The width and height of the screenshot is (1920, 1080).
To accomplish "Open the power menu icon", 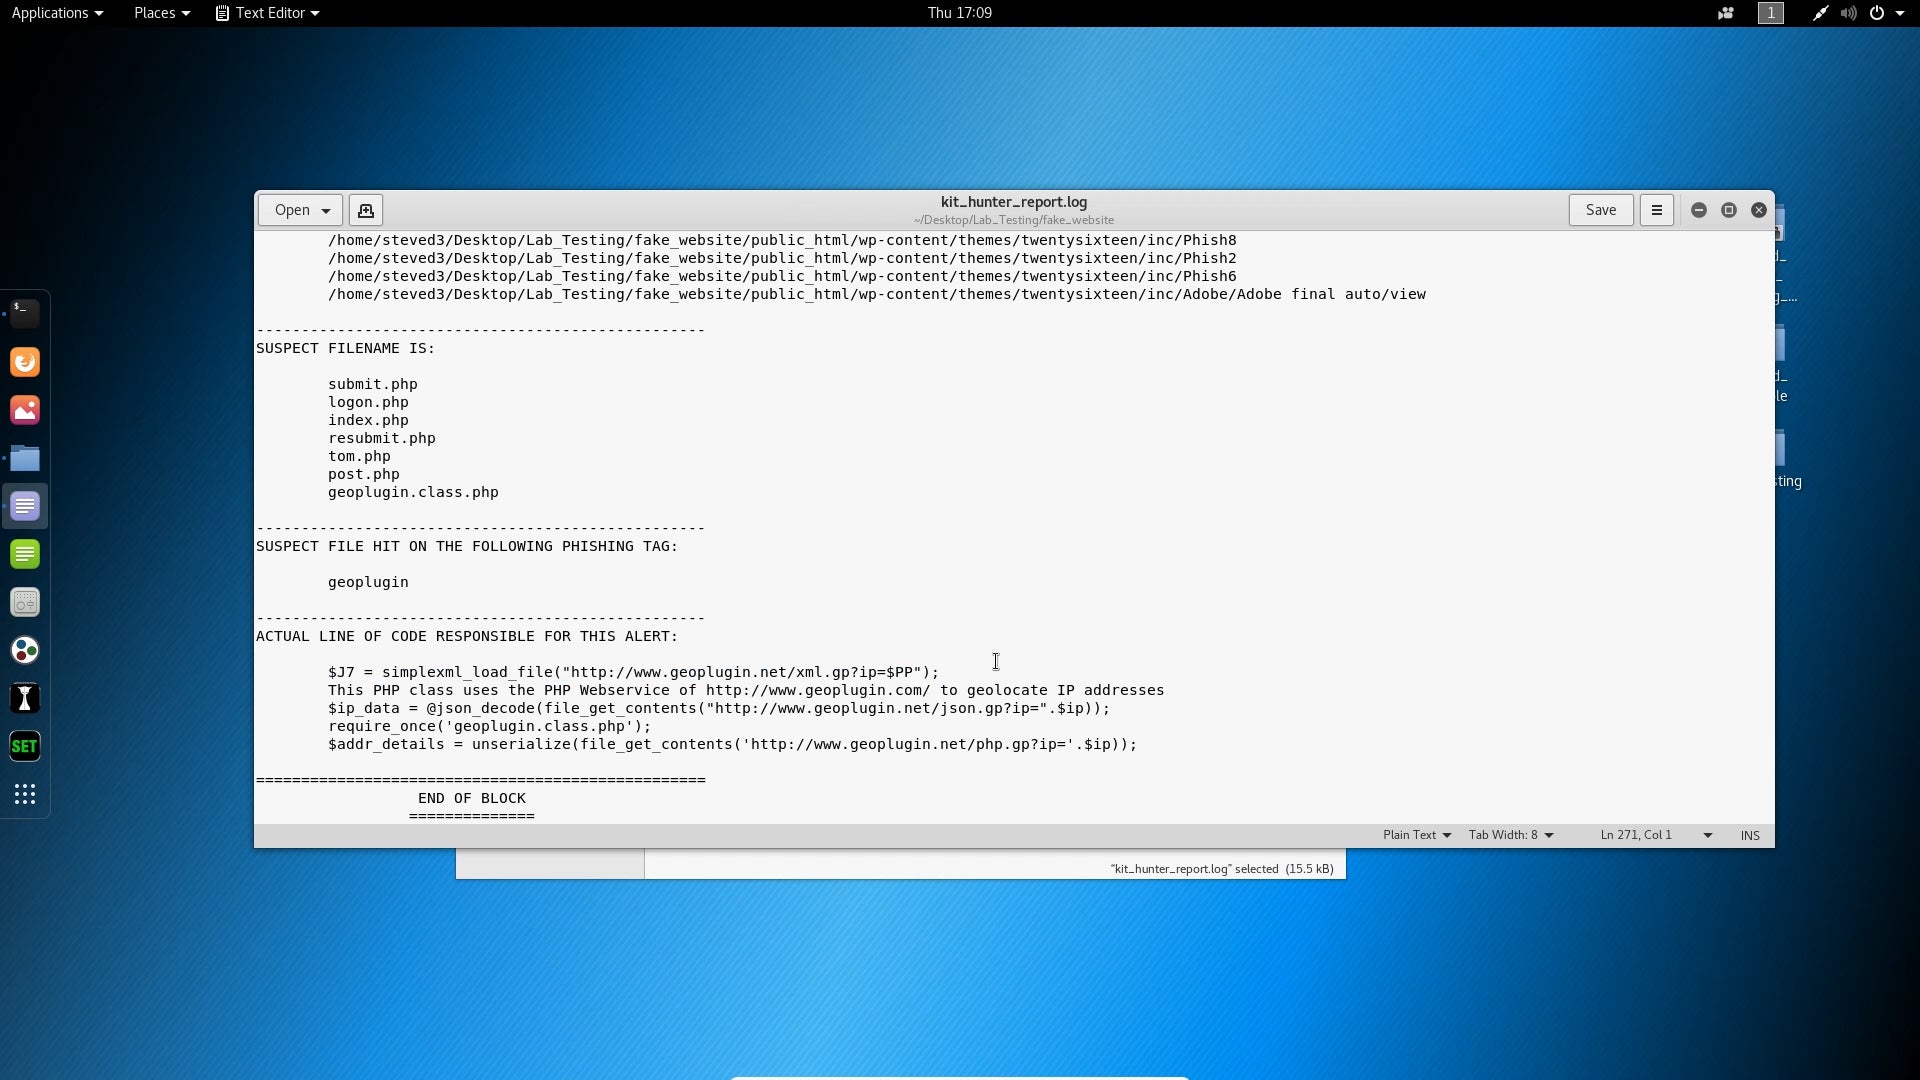I will pyautogui.click(x=1876, y=13).
